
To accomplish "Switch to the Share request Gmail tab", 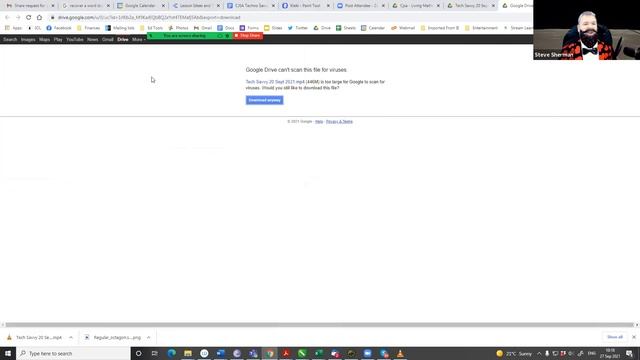I will [29, 6].
